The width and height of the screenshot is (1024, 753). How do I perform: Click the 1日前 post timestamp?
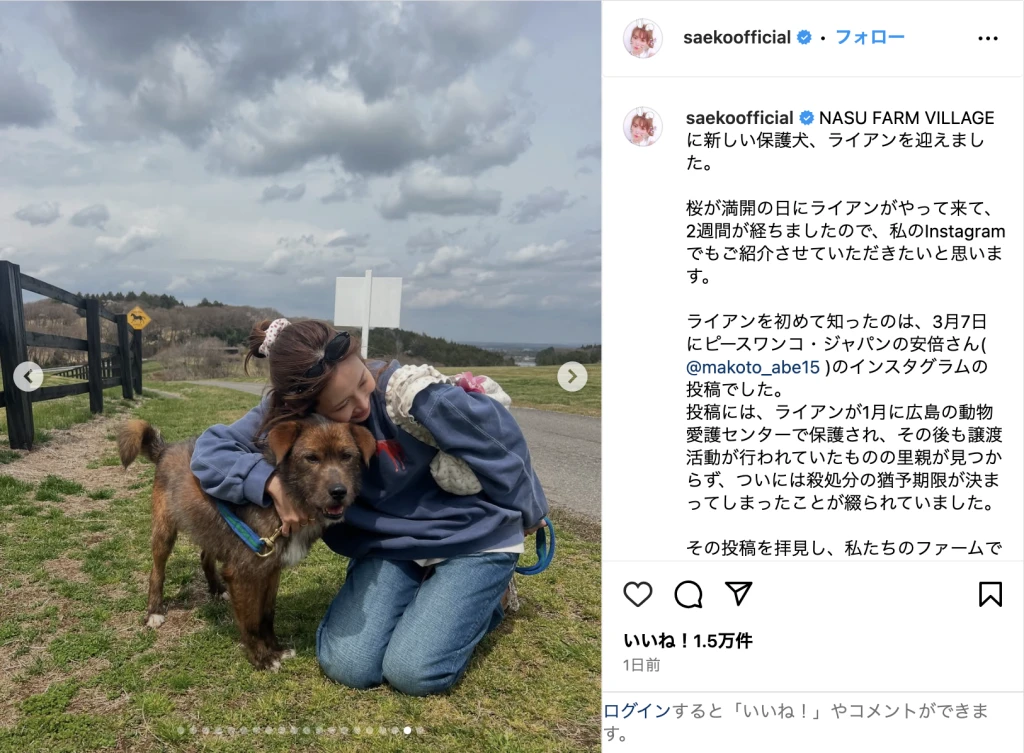641,665
